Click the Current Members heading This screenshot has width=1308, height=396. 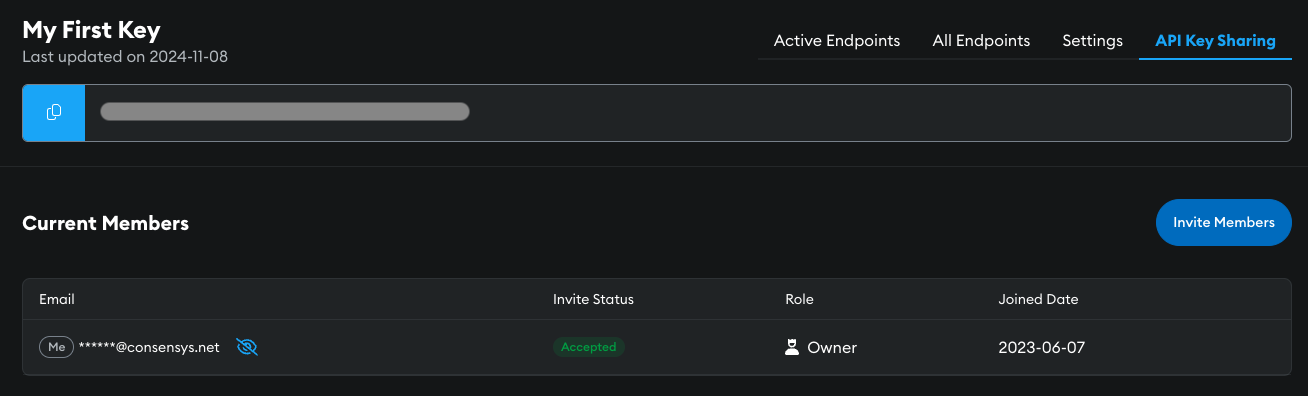pos(105,223)
